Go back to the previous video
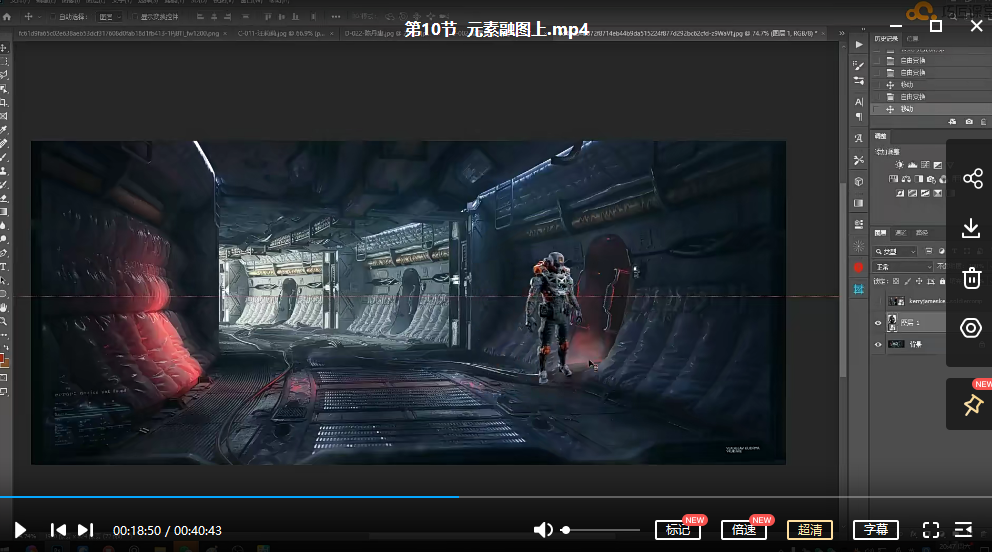The height and width of the screenshot is (552, 992). (x=58, y=530)
